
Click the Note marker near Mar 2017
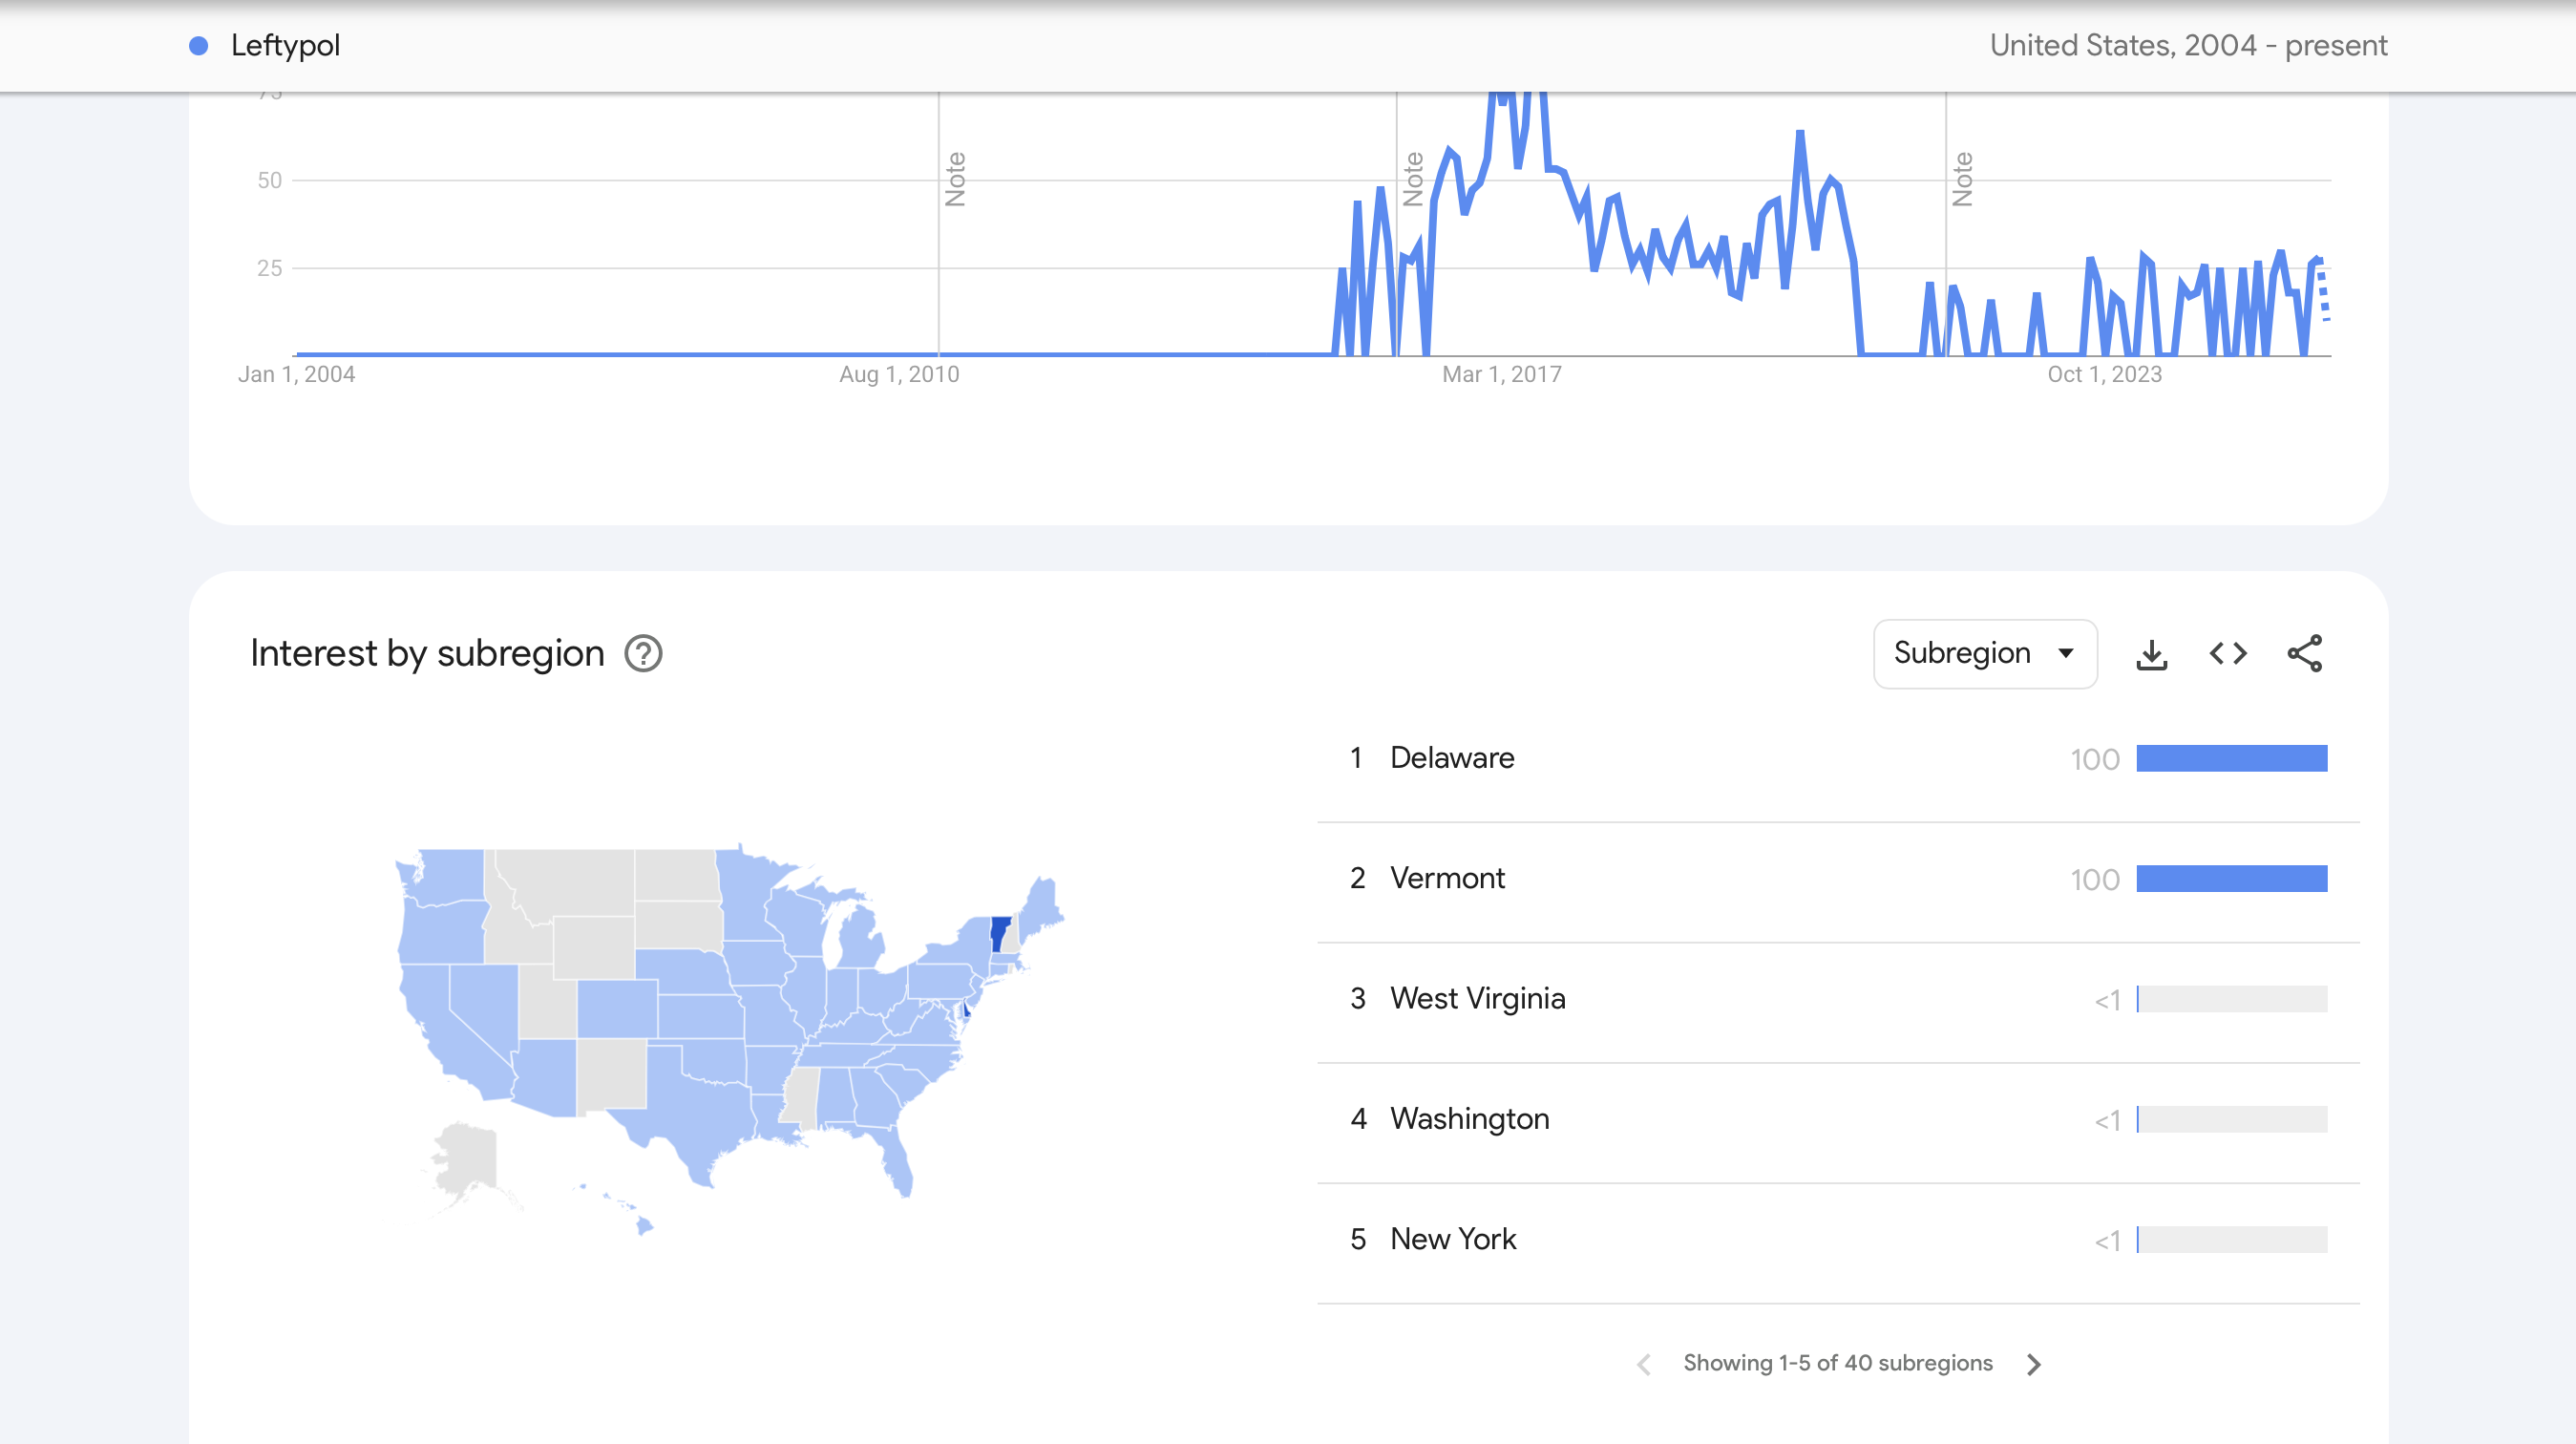(1413, 180)
